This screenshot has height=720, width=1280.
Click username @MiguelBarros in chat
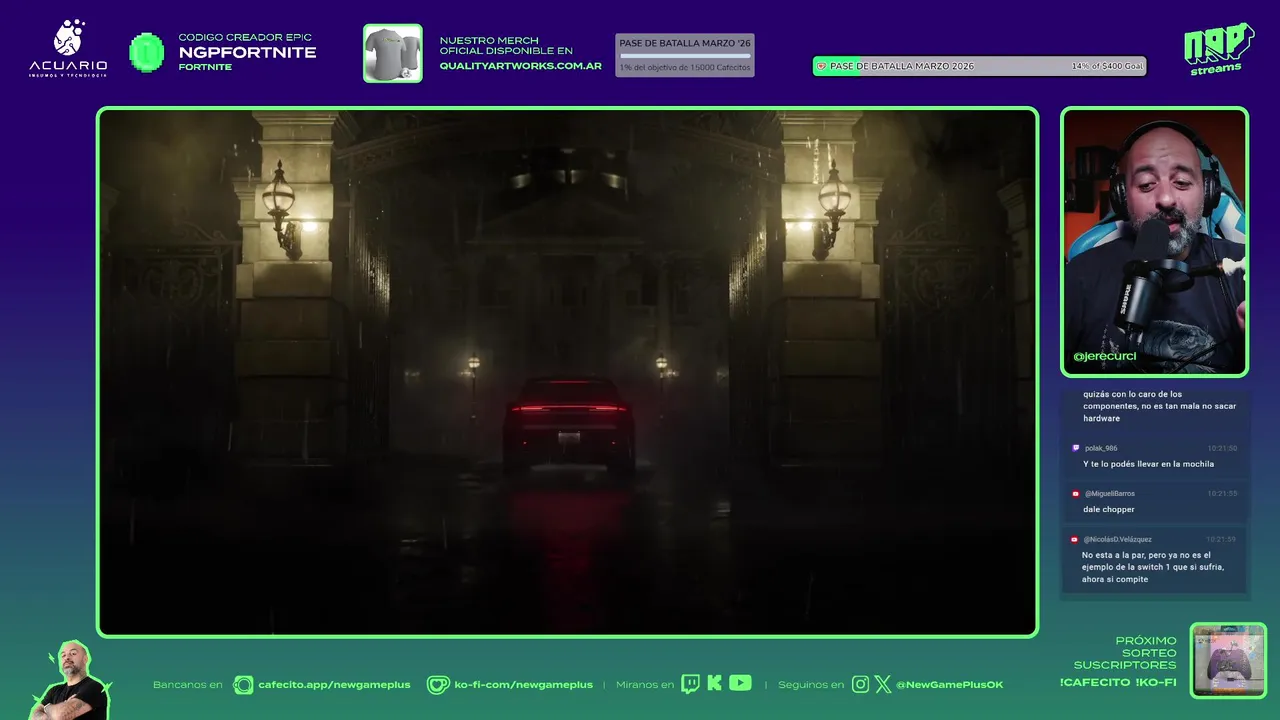(1109, 493)
